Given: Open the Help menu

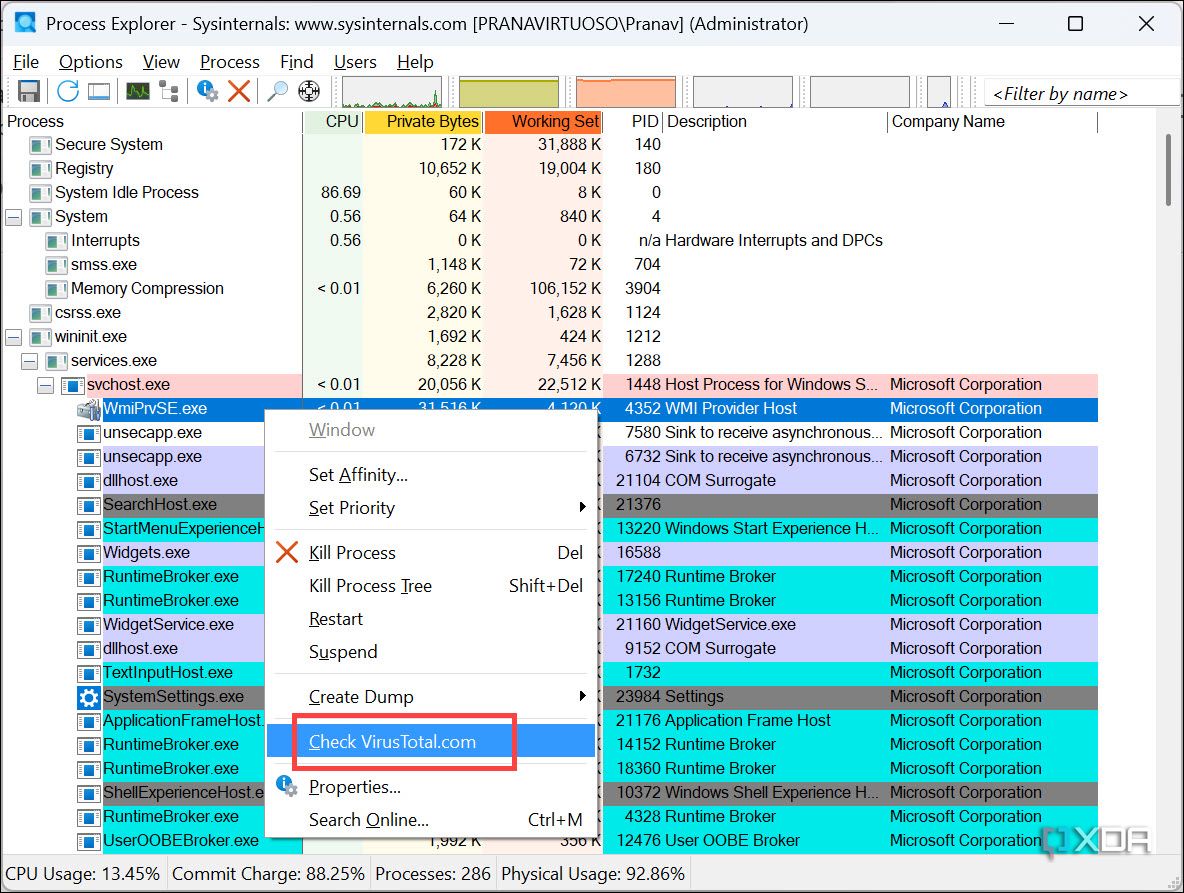Looking at the screenshot, I should 415,62.
